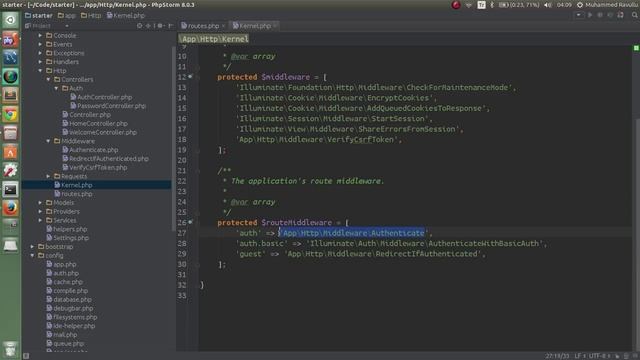Click the 04:09 clock in top bar
640x360 pixels.
click(x=564, y=5)
